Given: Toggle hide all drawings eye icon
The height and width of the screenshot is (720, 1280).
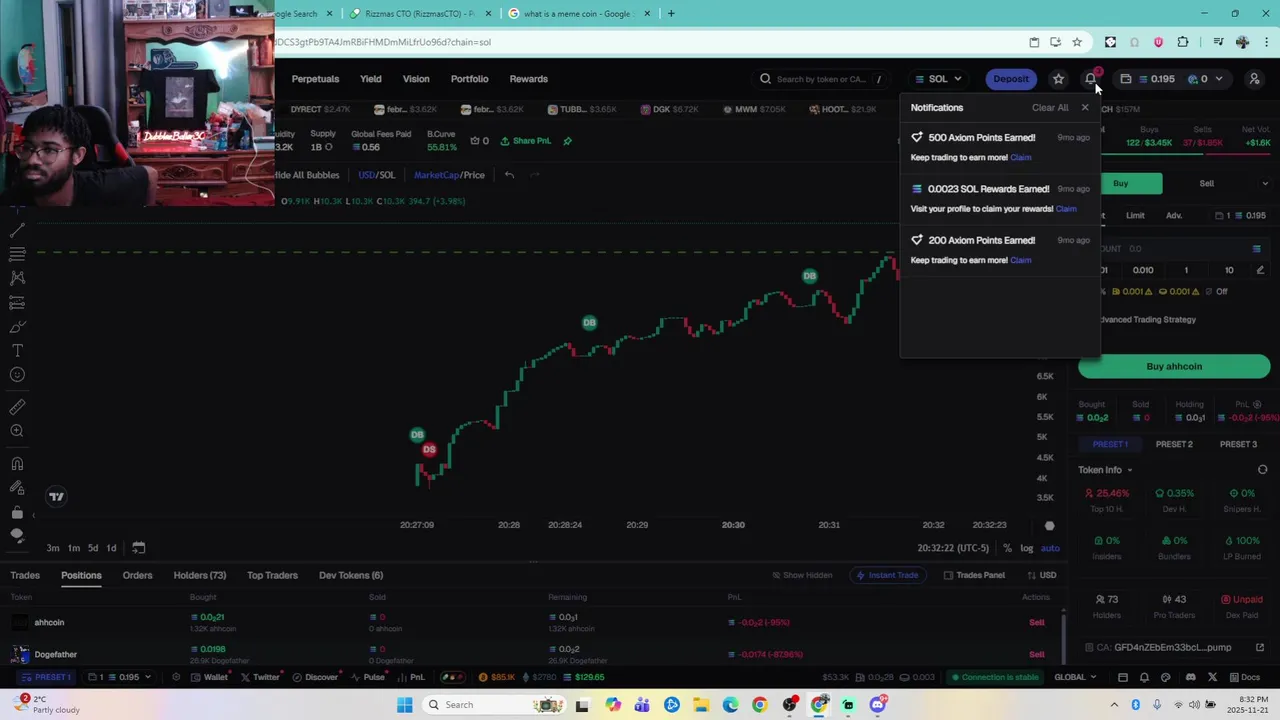Looking at the screenshot, I should click(17, 535).
